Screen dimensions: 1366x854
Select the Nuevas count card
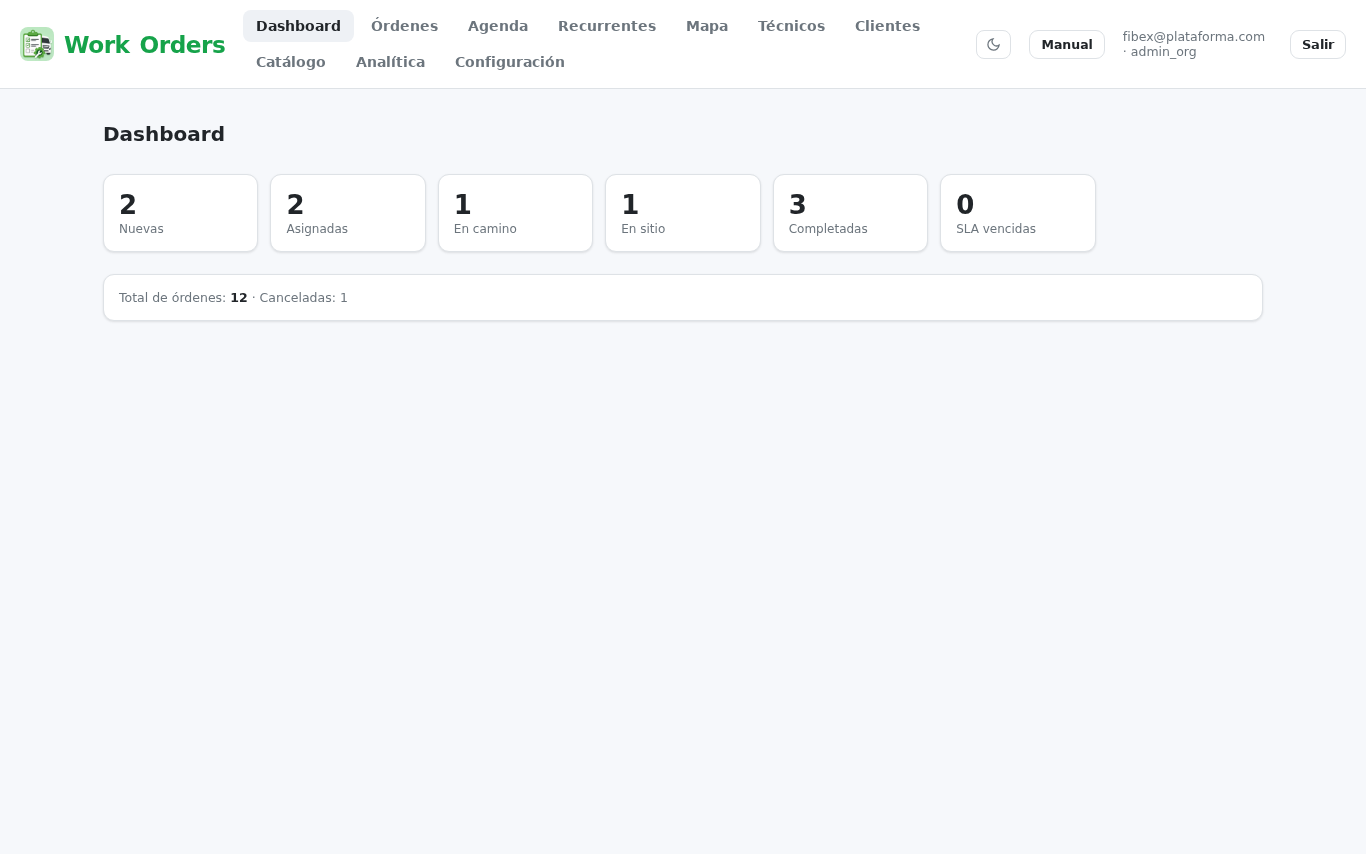click(180, 213)
